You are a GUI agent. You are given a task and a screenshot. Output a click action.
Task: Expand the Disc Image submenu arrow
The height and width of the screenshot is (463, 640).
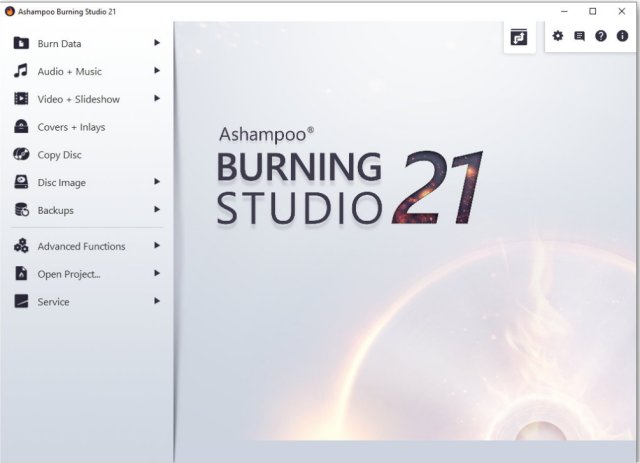[157, 181]
